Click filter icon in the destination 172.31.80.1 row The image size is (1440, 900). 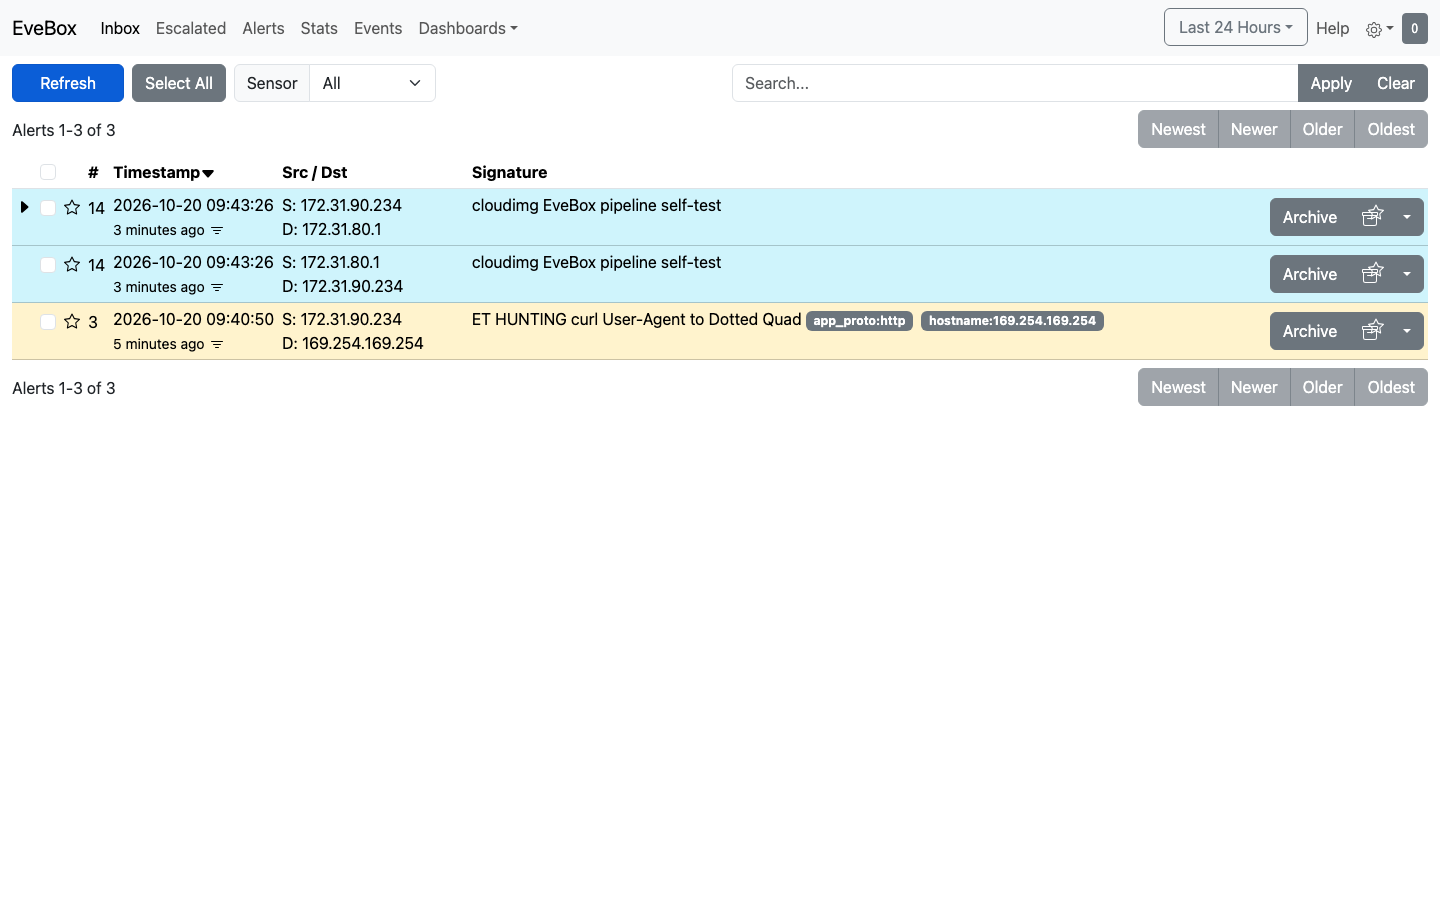217,231
